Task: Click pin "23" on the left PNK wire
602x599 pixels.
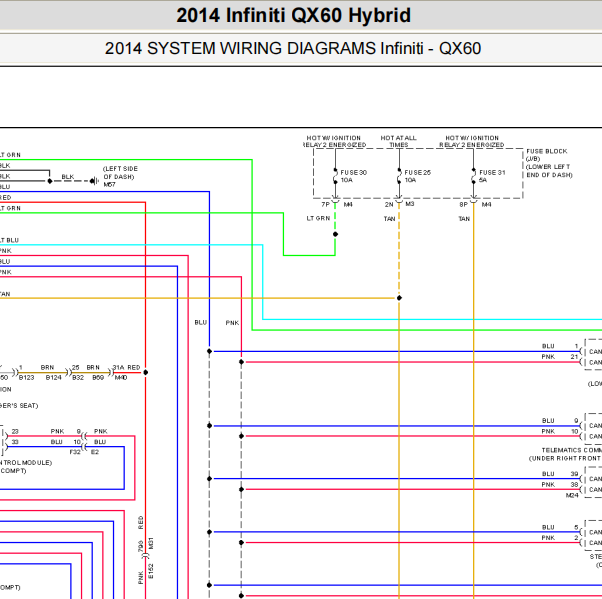Action: pyautogui.click(x=15, y=432)
